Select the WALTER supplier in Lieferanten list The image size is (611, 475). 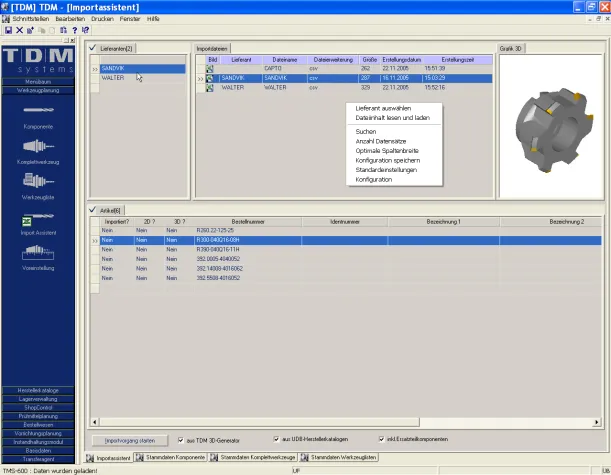[112, 77]
